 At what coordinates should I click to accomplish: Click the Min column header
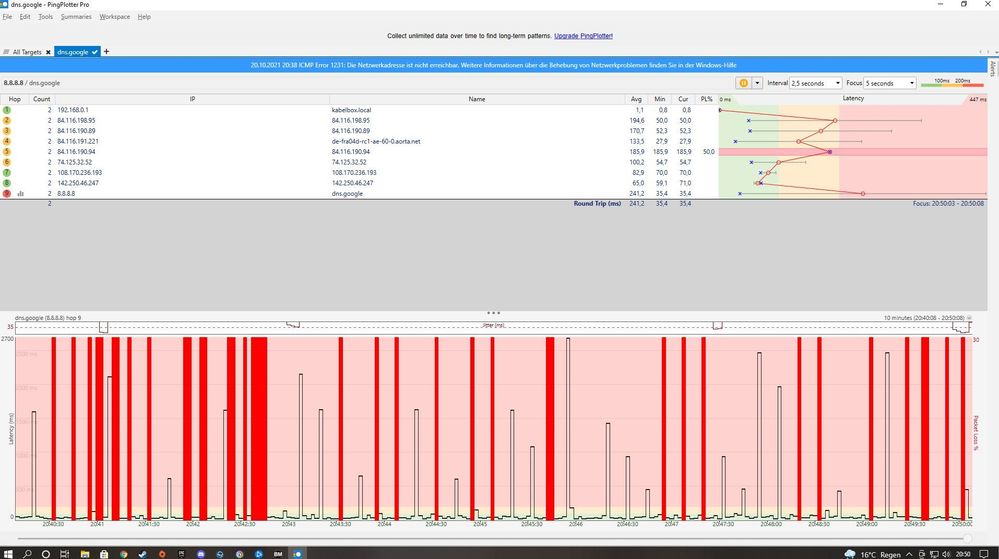tap(659, 99)
